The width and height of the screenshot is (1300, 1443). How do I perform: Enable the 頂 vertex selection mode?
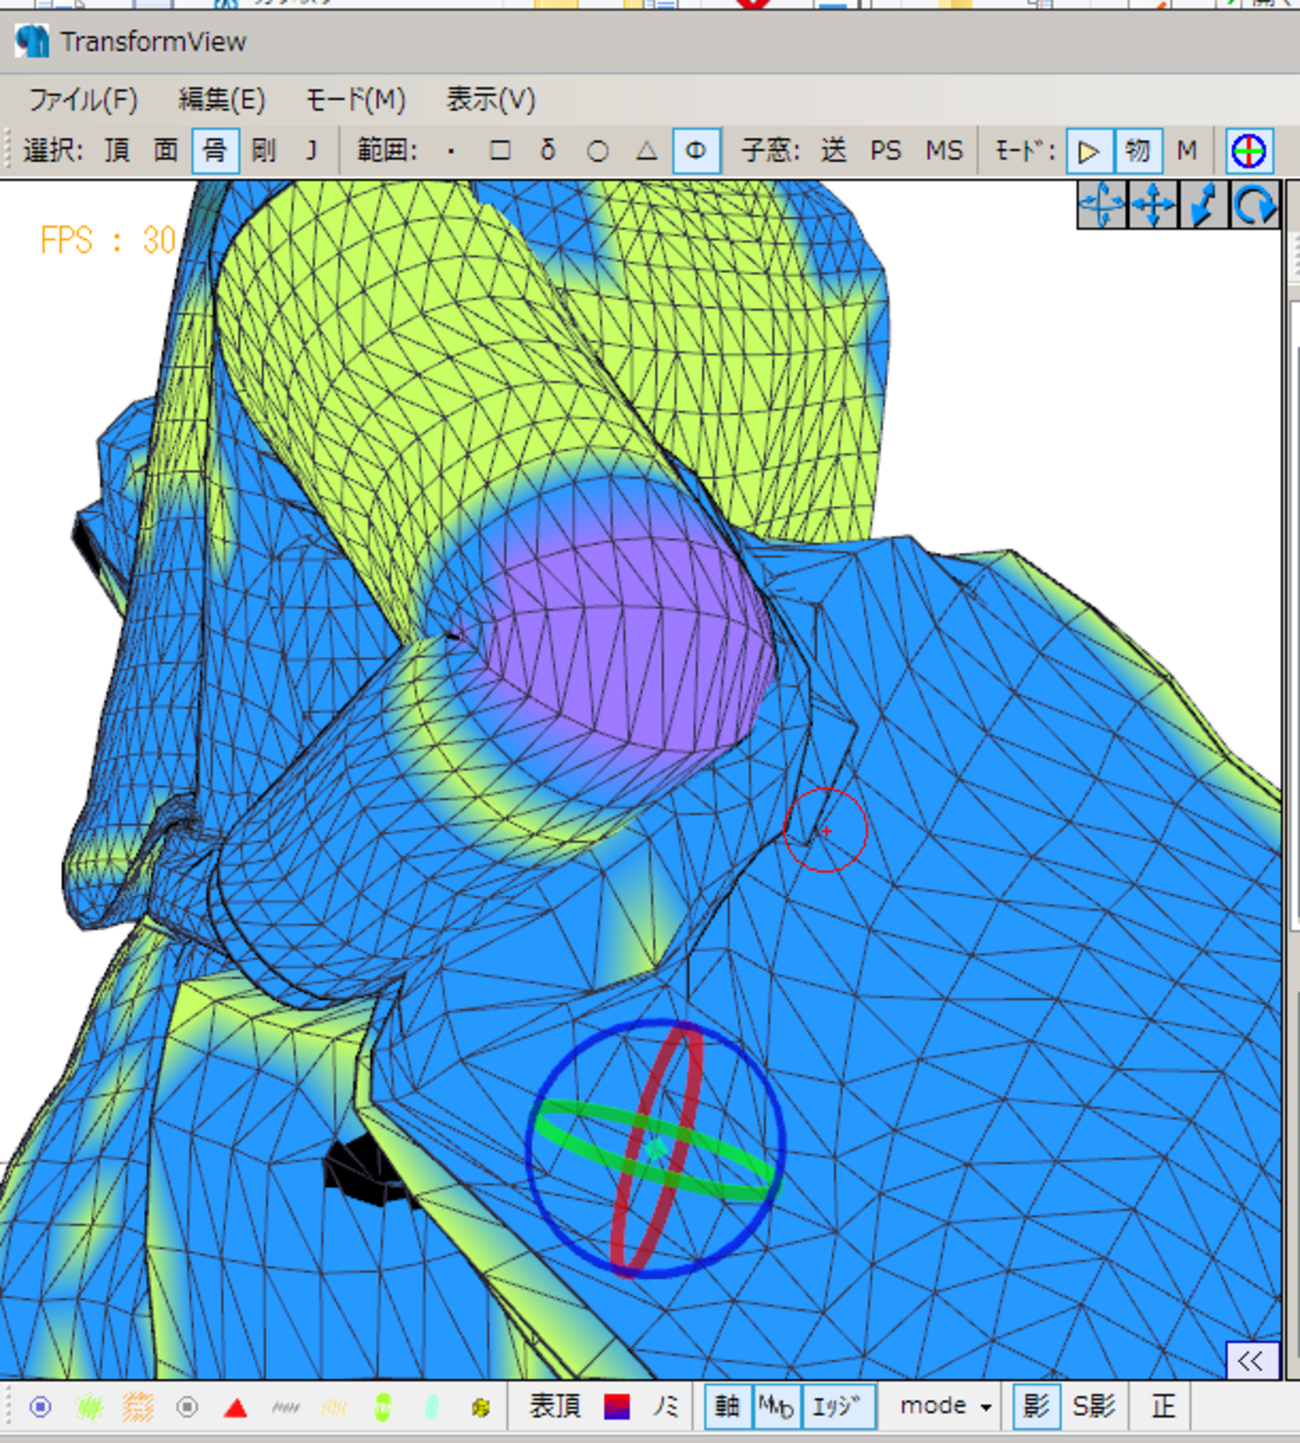[x=117, y=151]
